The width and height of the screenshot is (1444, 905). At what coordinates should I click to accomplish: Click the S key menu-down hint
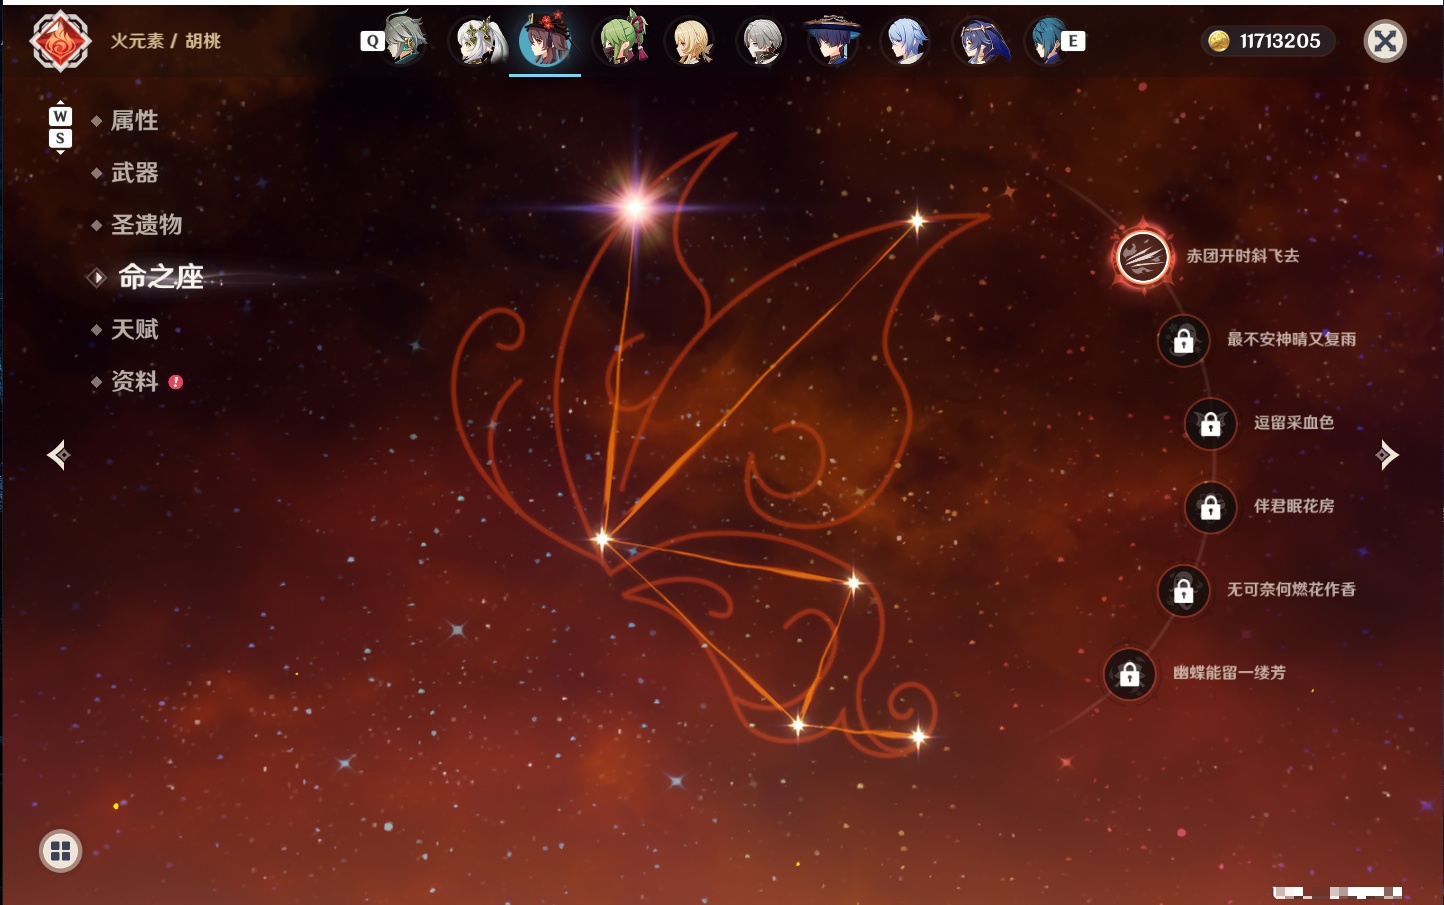(x=60, y=138)
